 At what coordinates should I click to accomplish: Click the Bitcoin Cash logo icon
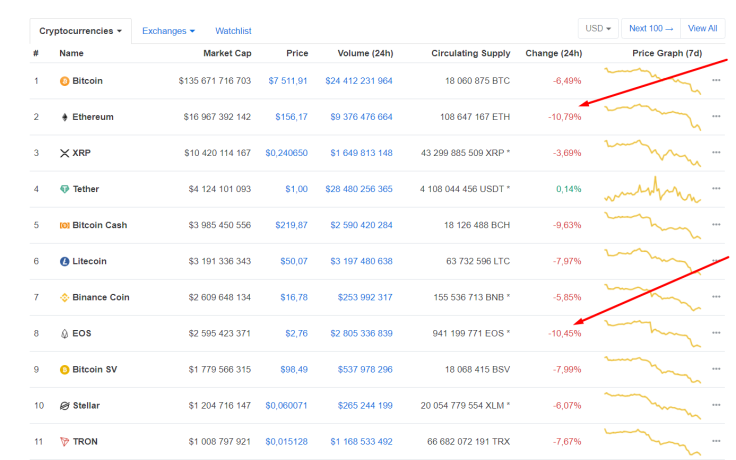64,225
